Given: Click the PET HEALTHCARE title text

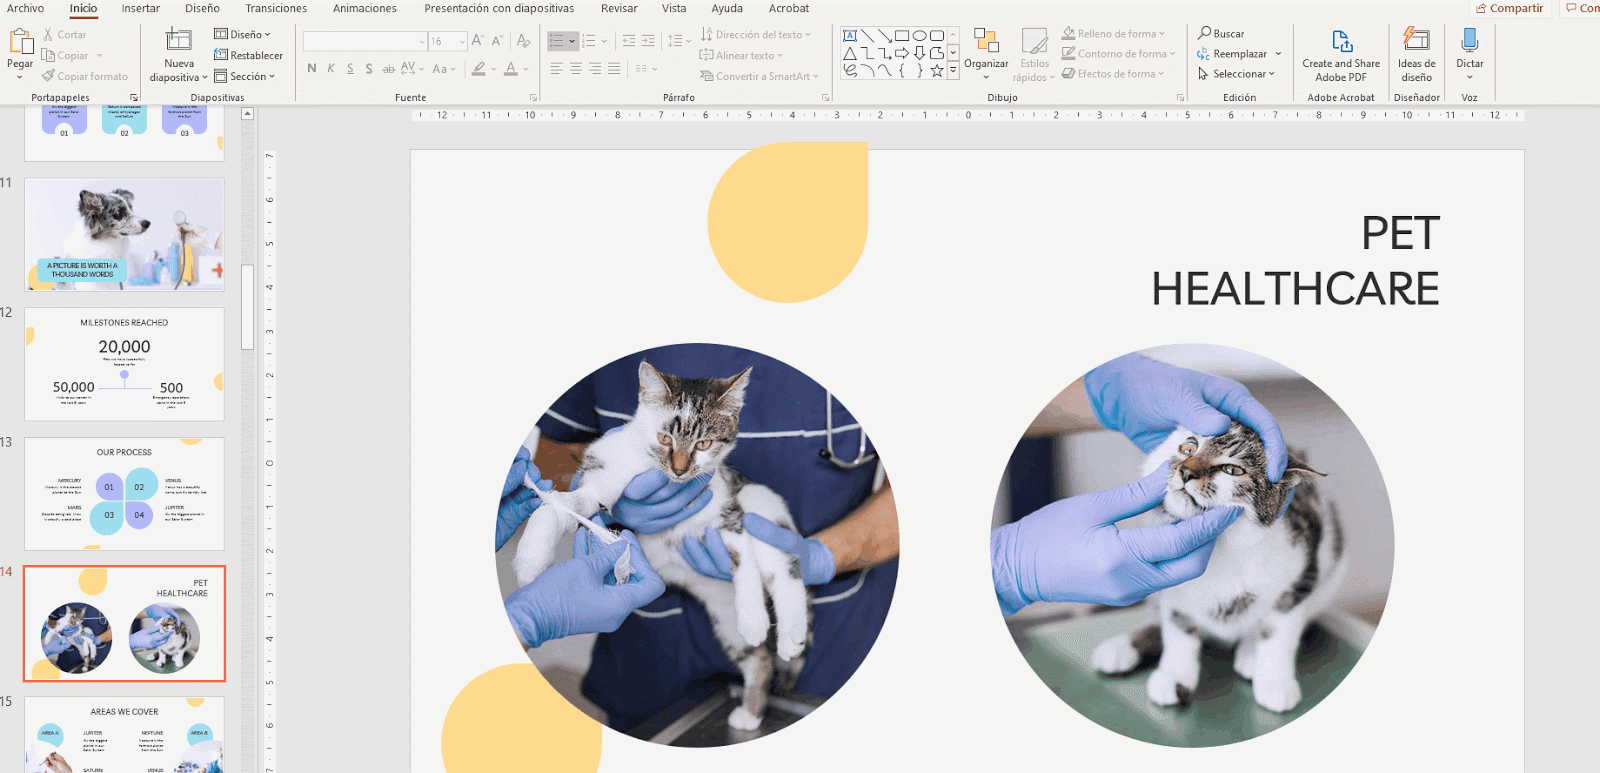Looking at the screenshot, I should tap(1295, 261).
